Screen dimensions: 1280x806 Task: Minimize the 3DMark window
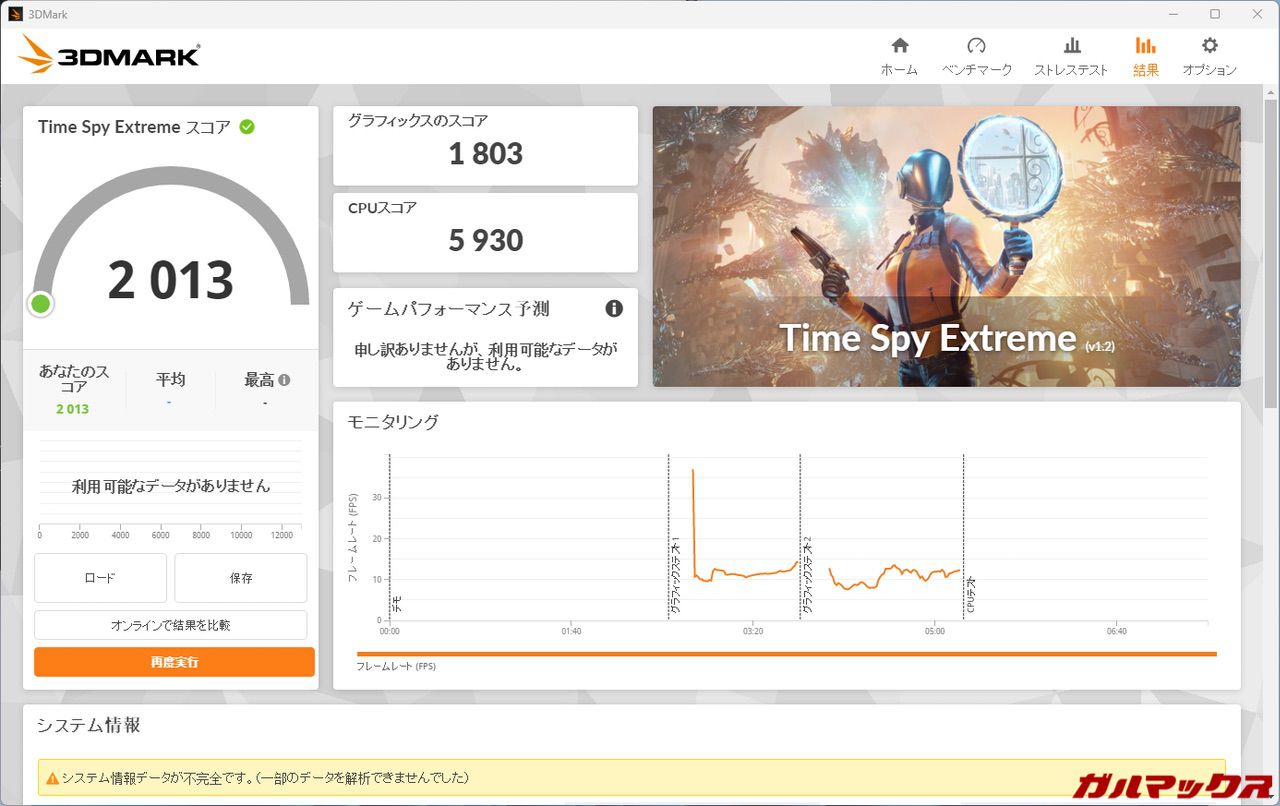[x=1171, y=14]
